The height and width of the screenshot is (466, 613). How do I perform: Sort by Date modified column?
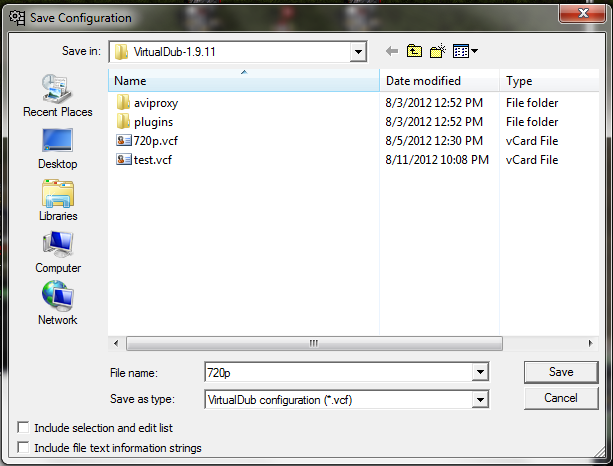coord(438,81)
